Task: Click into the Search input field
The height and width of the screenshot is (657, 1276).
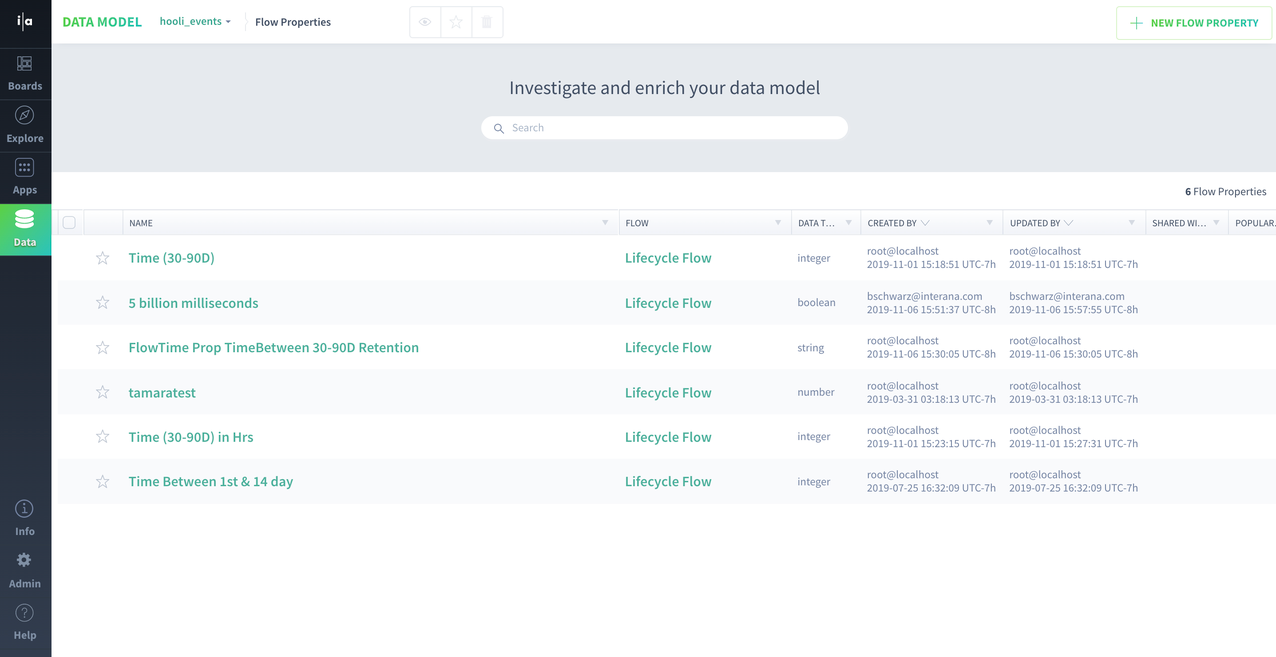Action: [x=665, y=128]
